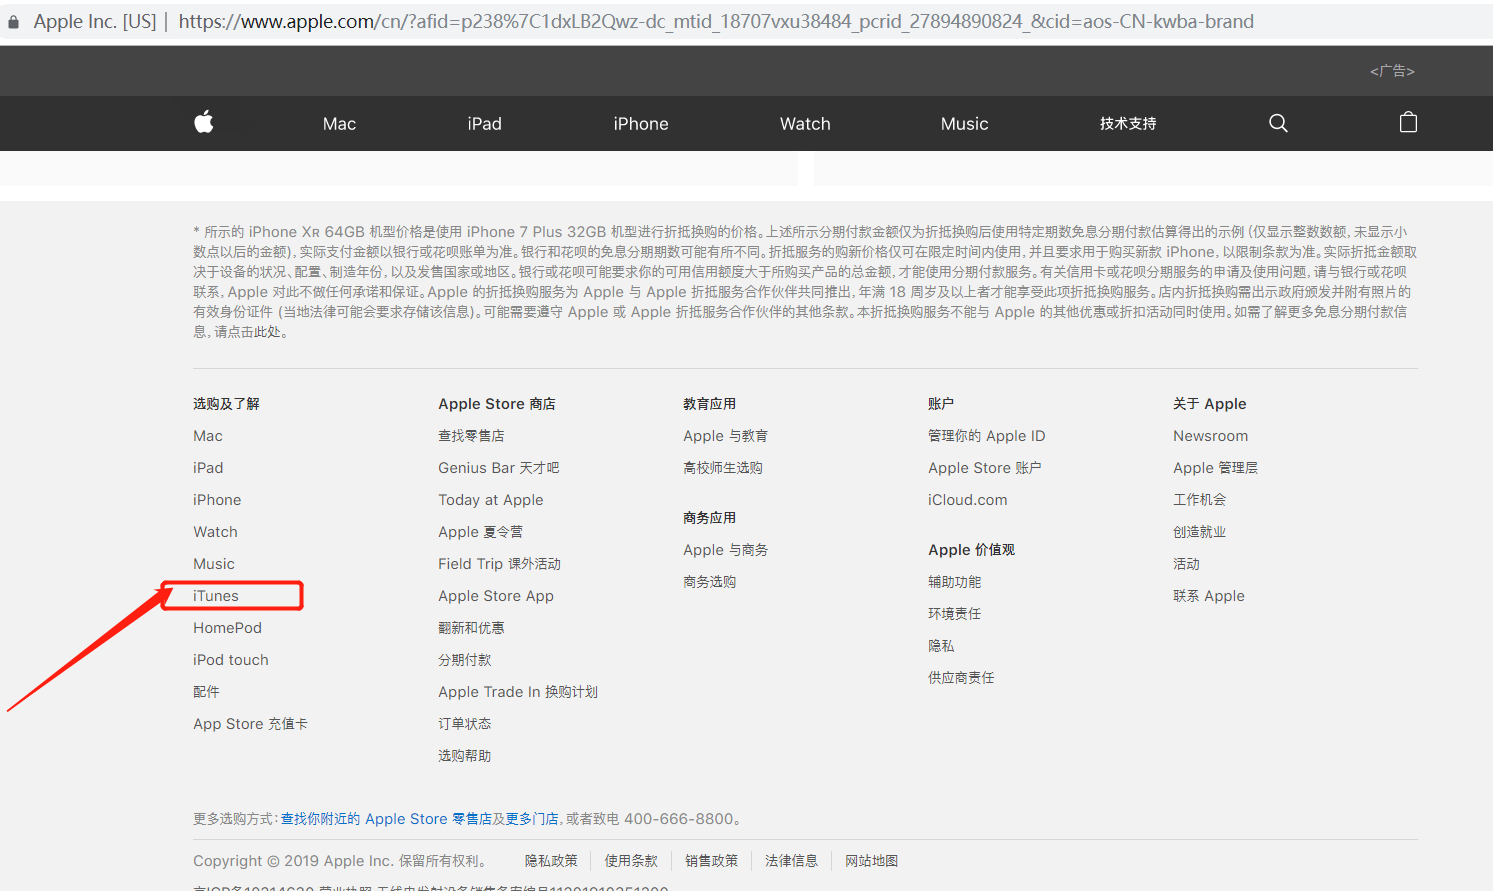Image resolution: width=1493 pixels, height=891 pixels.
Task: Click the Apple logo in navigation bar
Action: [x=204, y=122]
